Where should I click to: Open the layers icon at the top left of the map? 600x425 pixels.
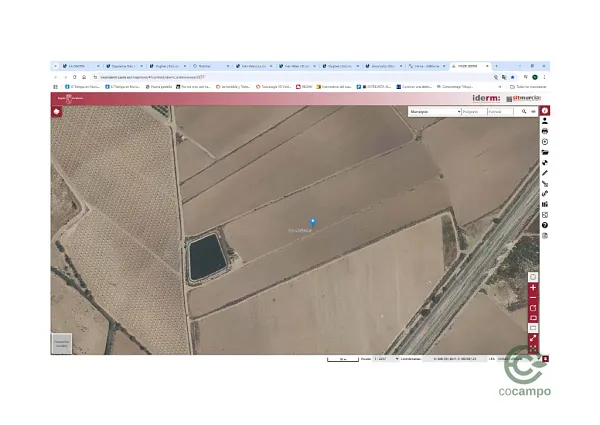[57, 111]
